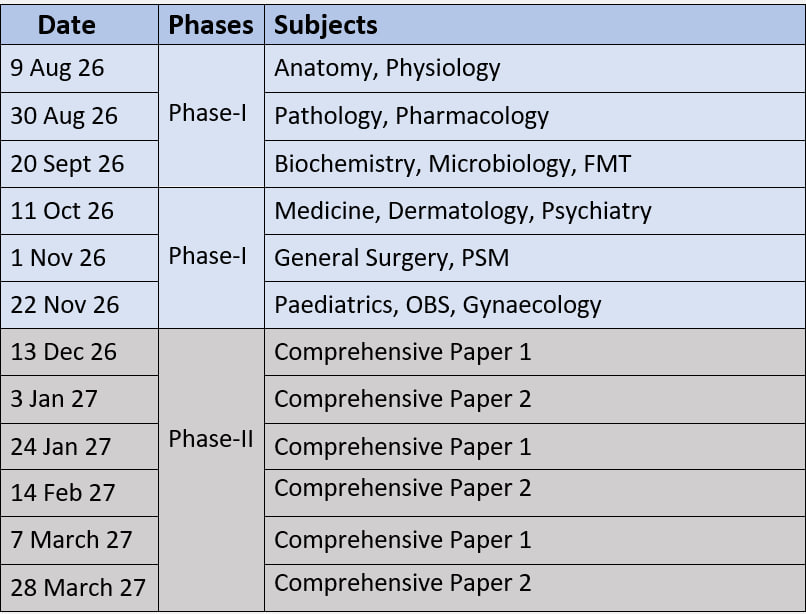Select Comprehensive Paper 2 for 28 March 27
The height and width of the screenshot is (614, 806).
[535, 588]
